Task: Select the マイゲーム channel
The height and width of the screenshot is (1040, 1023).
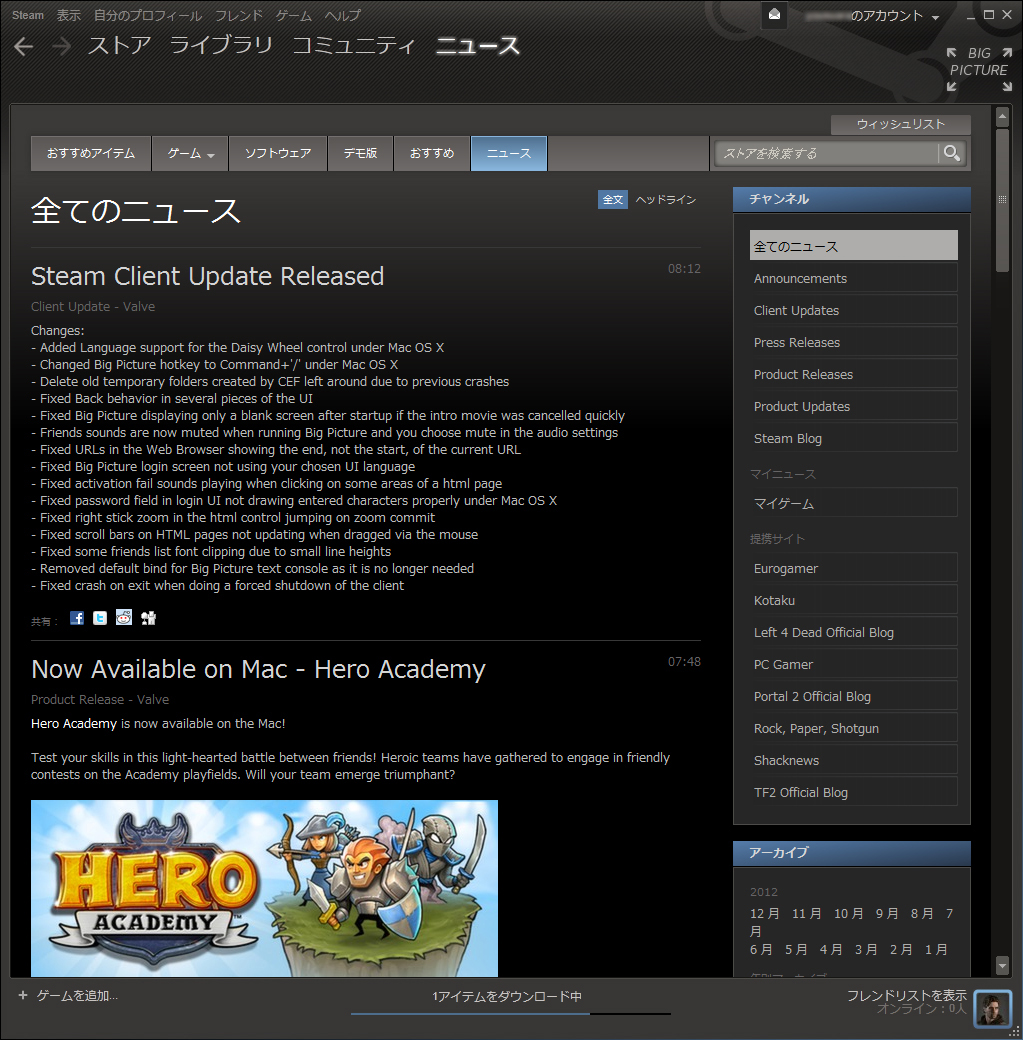Action: pyautogui.click(x=853, y=503)
